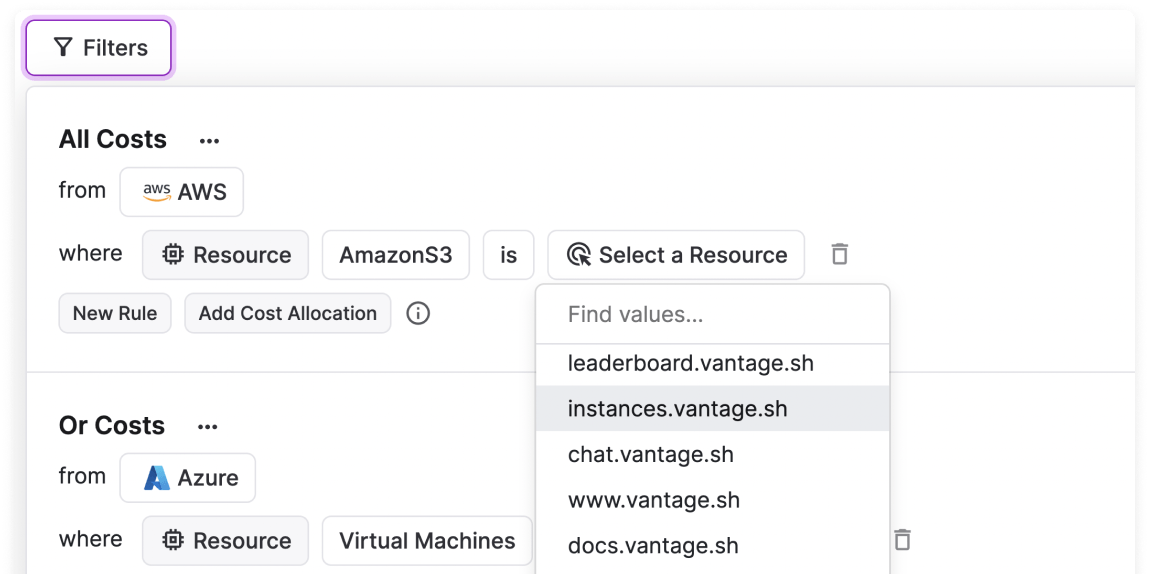
Task: Open the Filters panel button
Action: (x=99, y=48)
